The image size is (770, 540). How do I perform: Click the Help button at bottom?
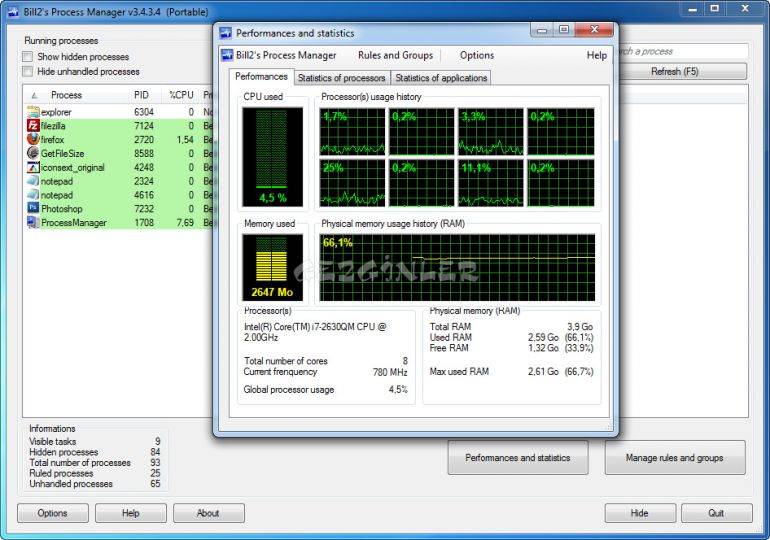tap(131, 513)
